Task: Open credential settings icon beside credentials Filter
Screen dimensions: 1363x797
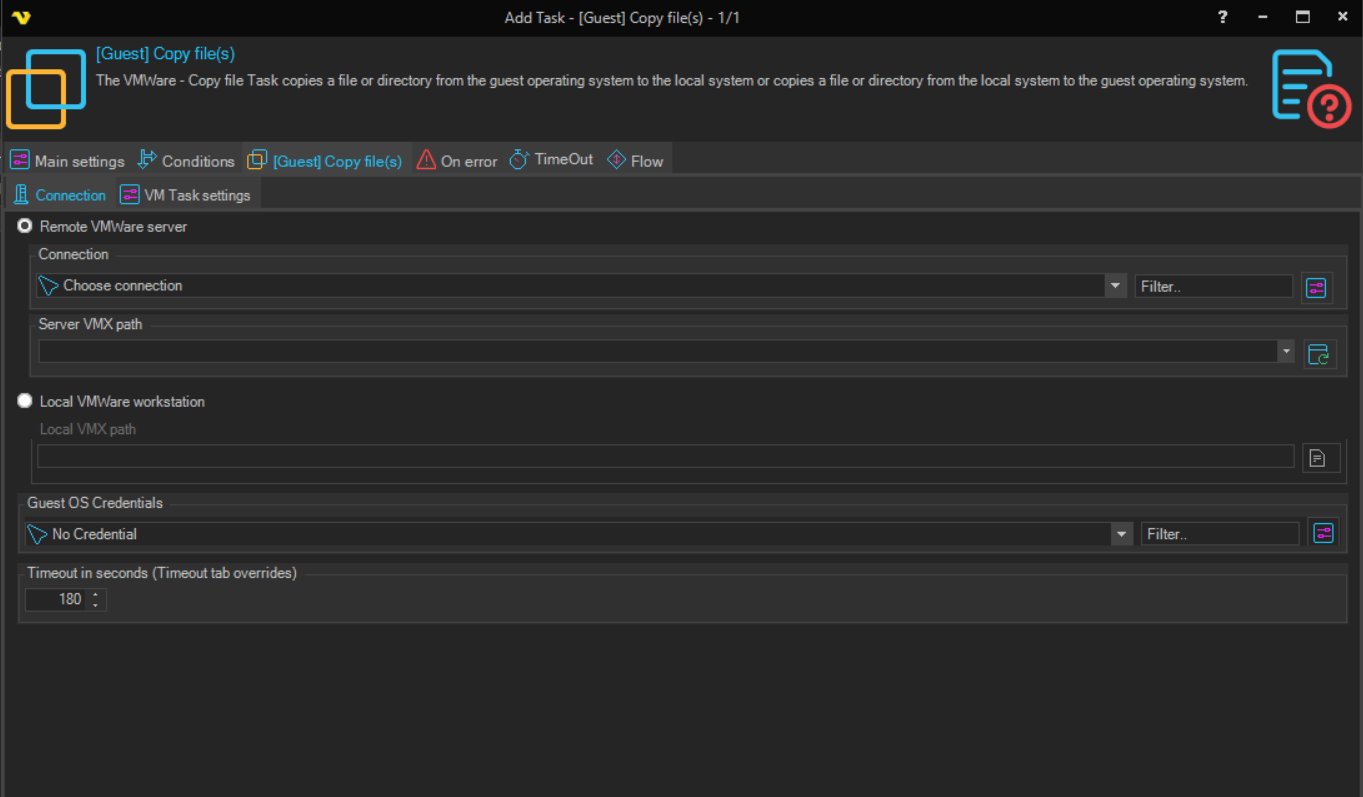Action: pyautogui.click(x=1323, y=533)
